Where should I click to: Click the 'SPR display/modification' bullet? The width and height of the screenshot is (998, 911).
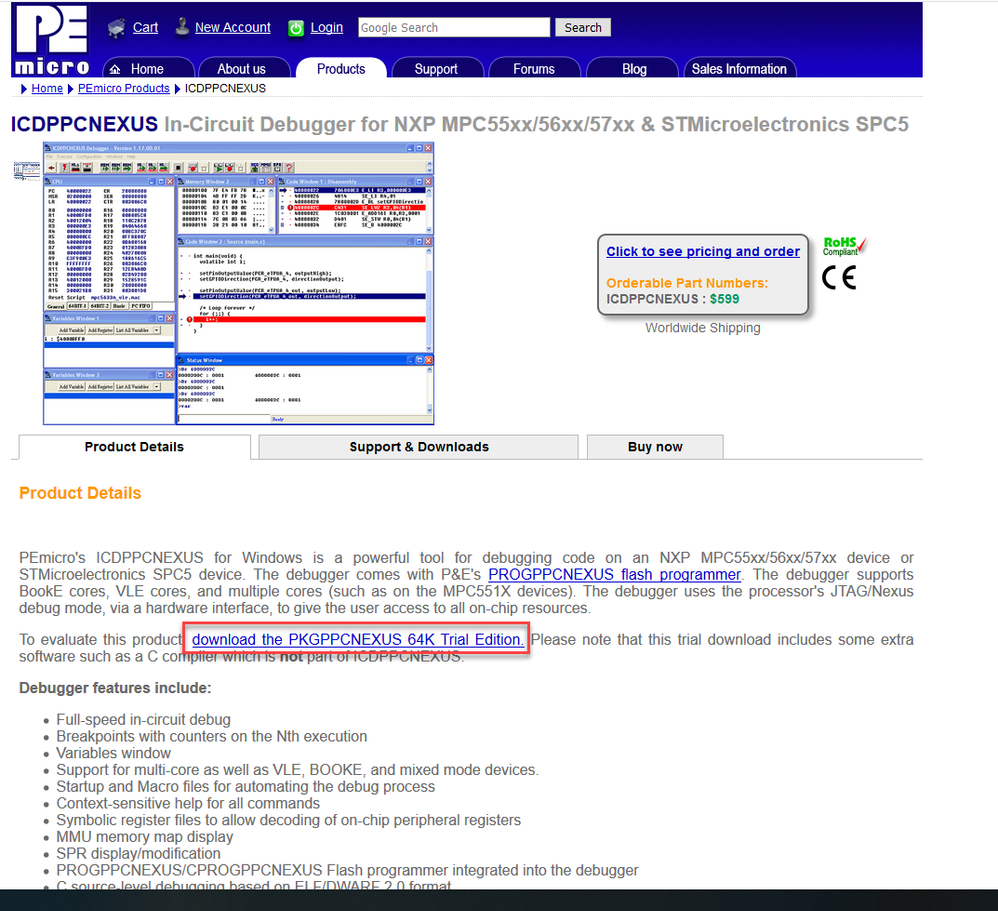[x=138, y=854]
